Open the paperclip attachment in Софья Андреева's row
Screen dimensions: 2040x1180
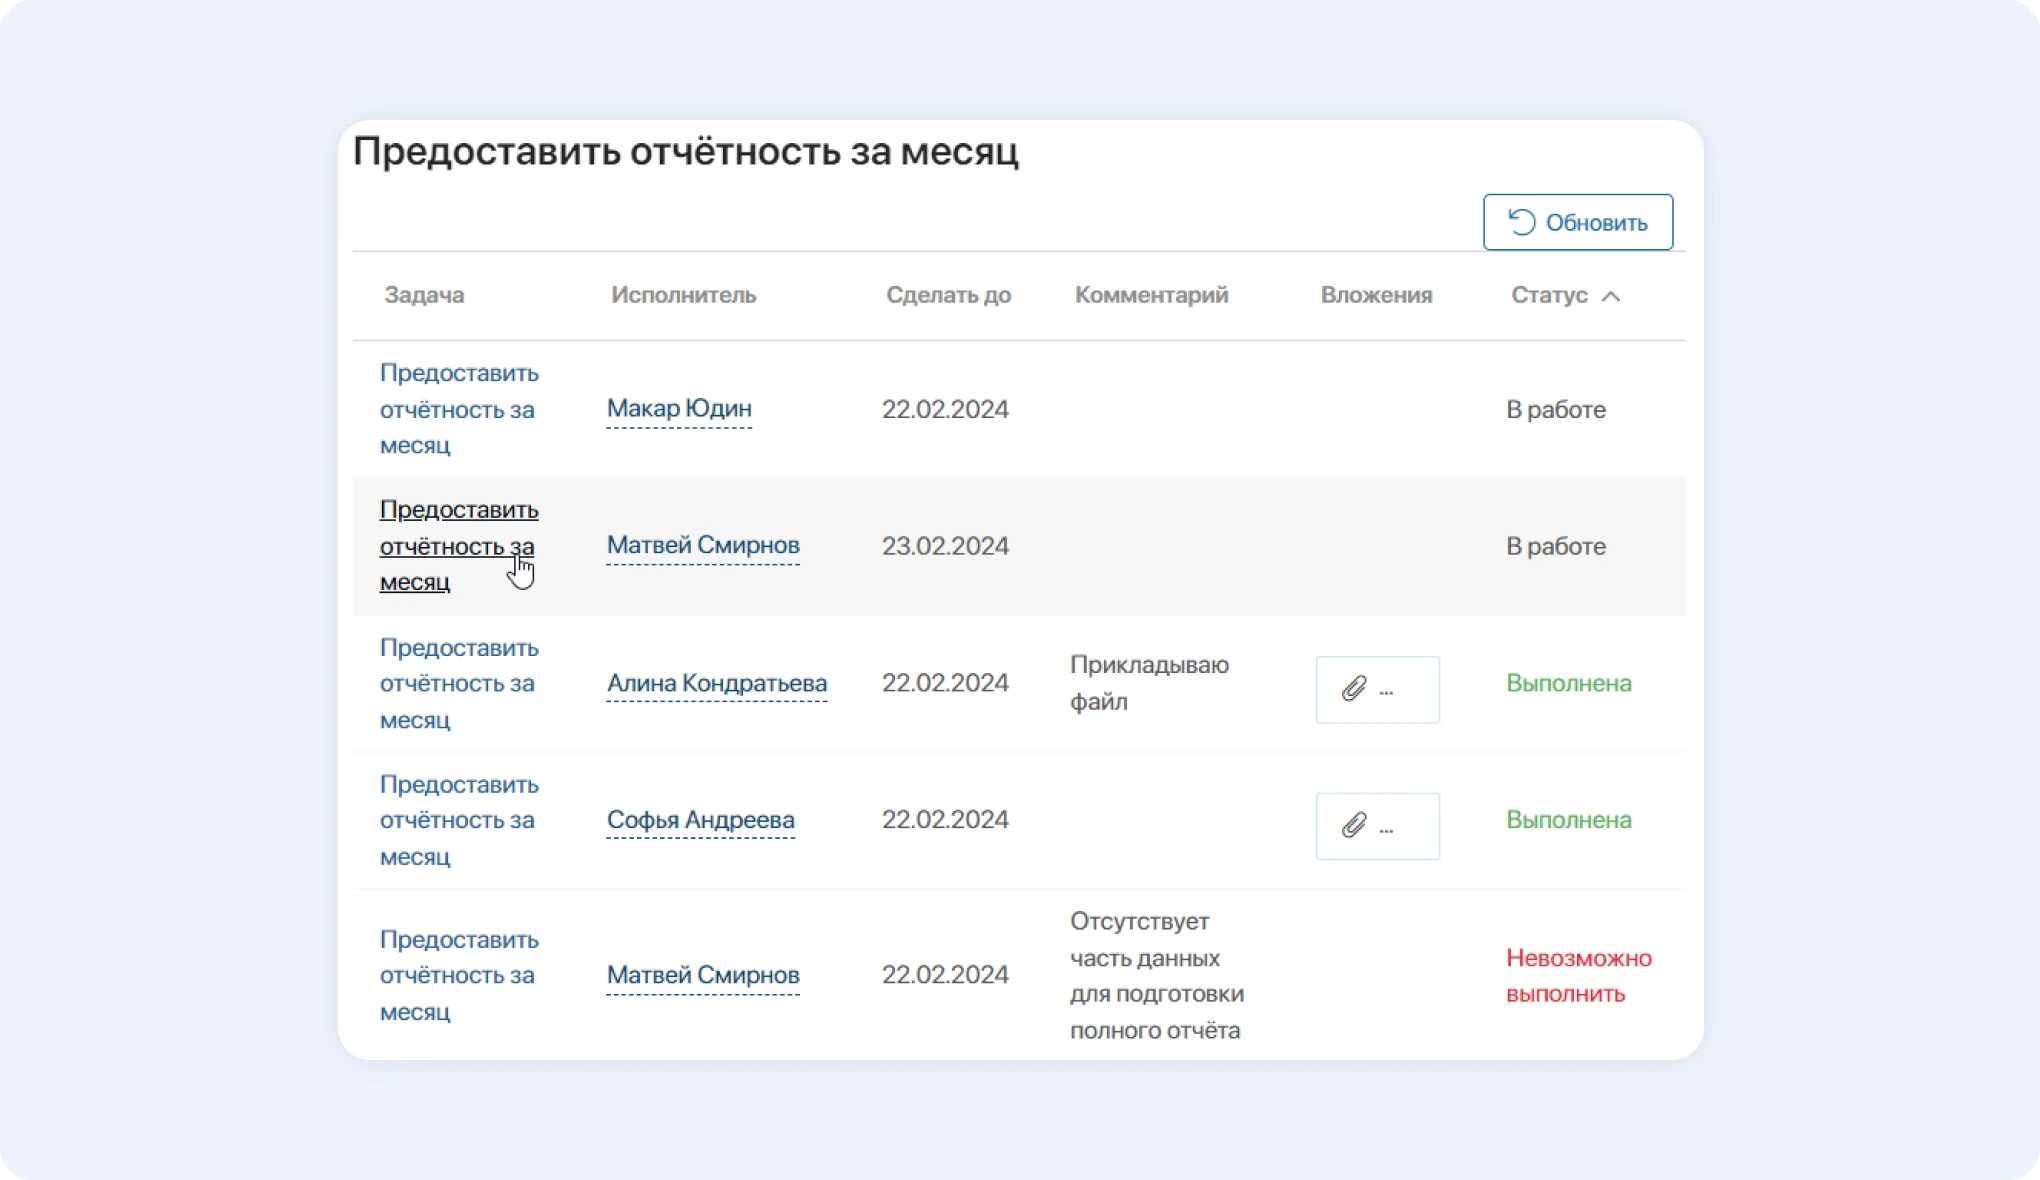(x=1352, y=825)
